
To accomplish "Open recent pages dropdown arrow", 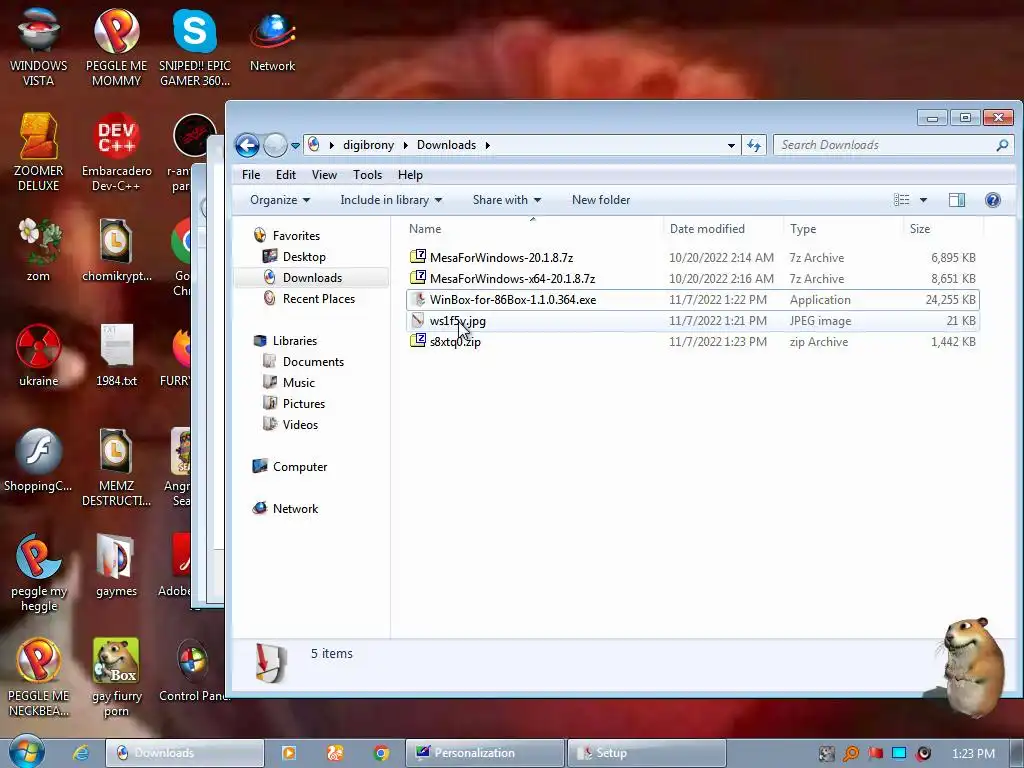I will click(x=295, y=146).
